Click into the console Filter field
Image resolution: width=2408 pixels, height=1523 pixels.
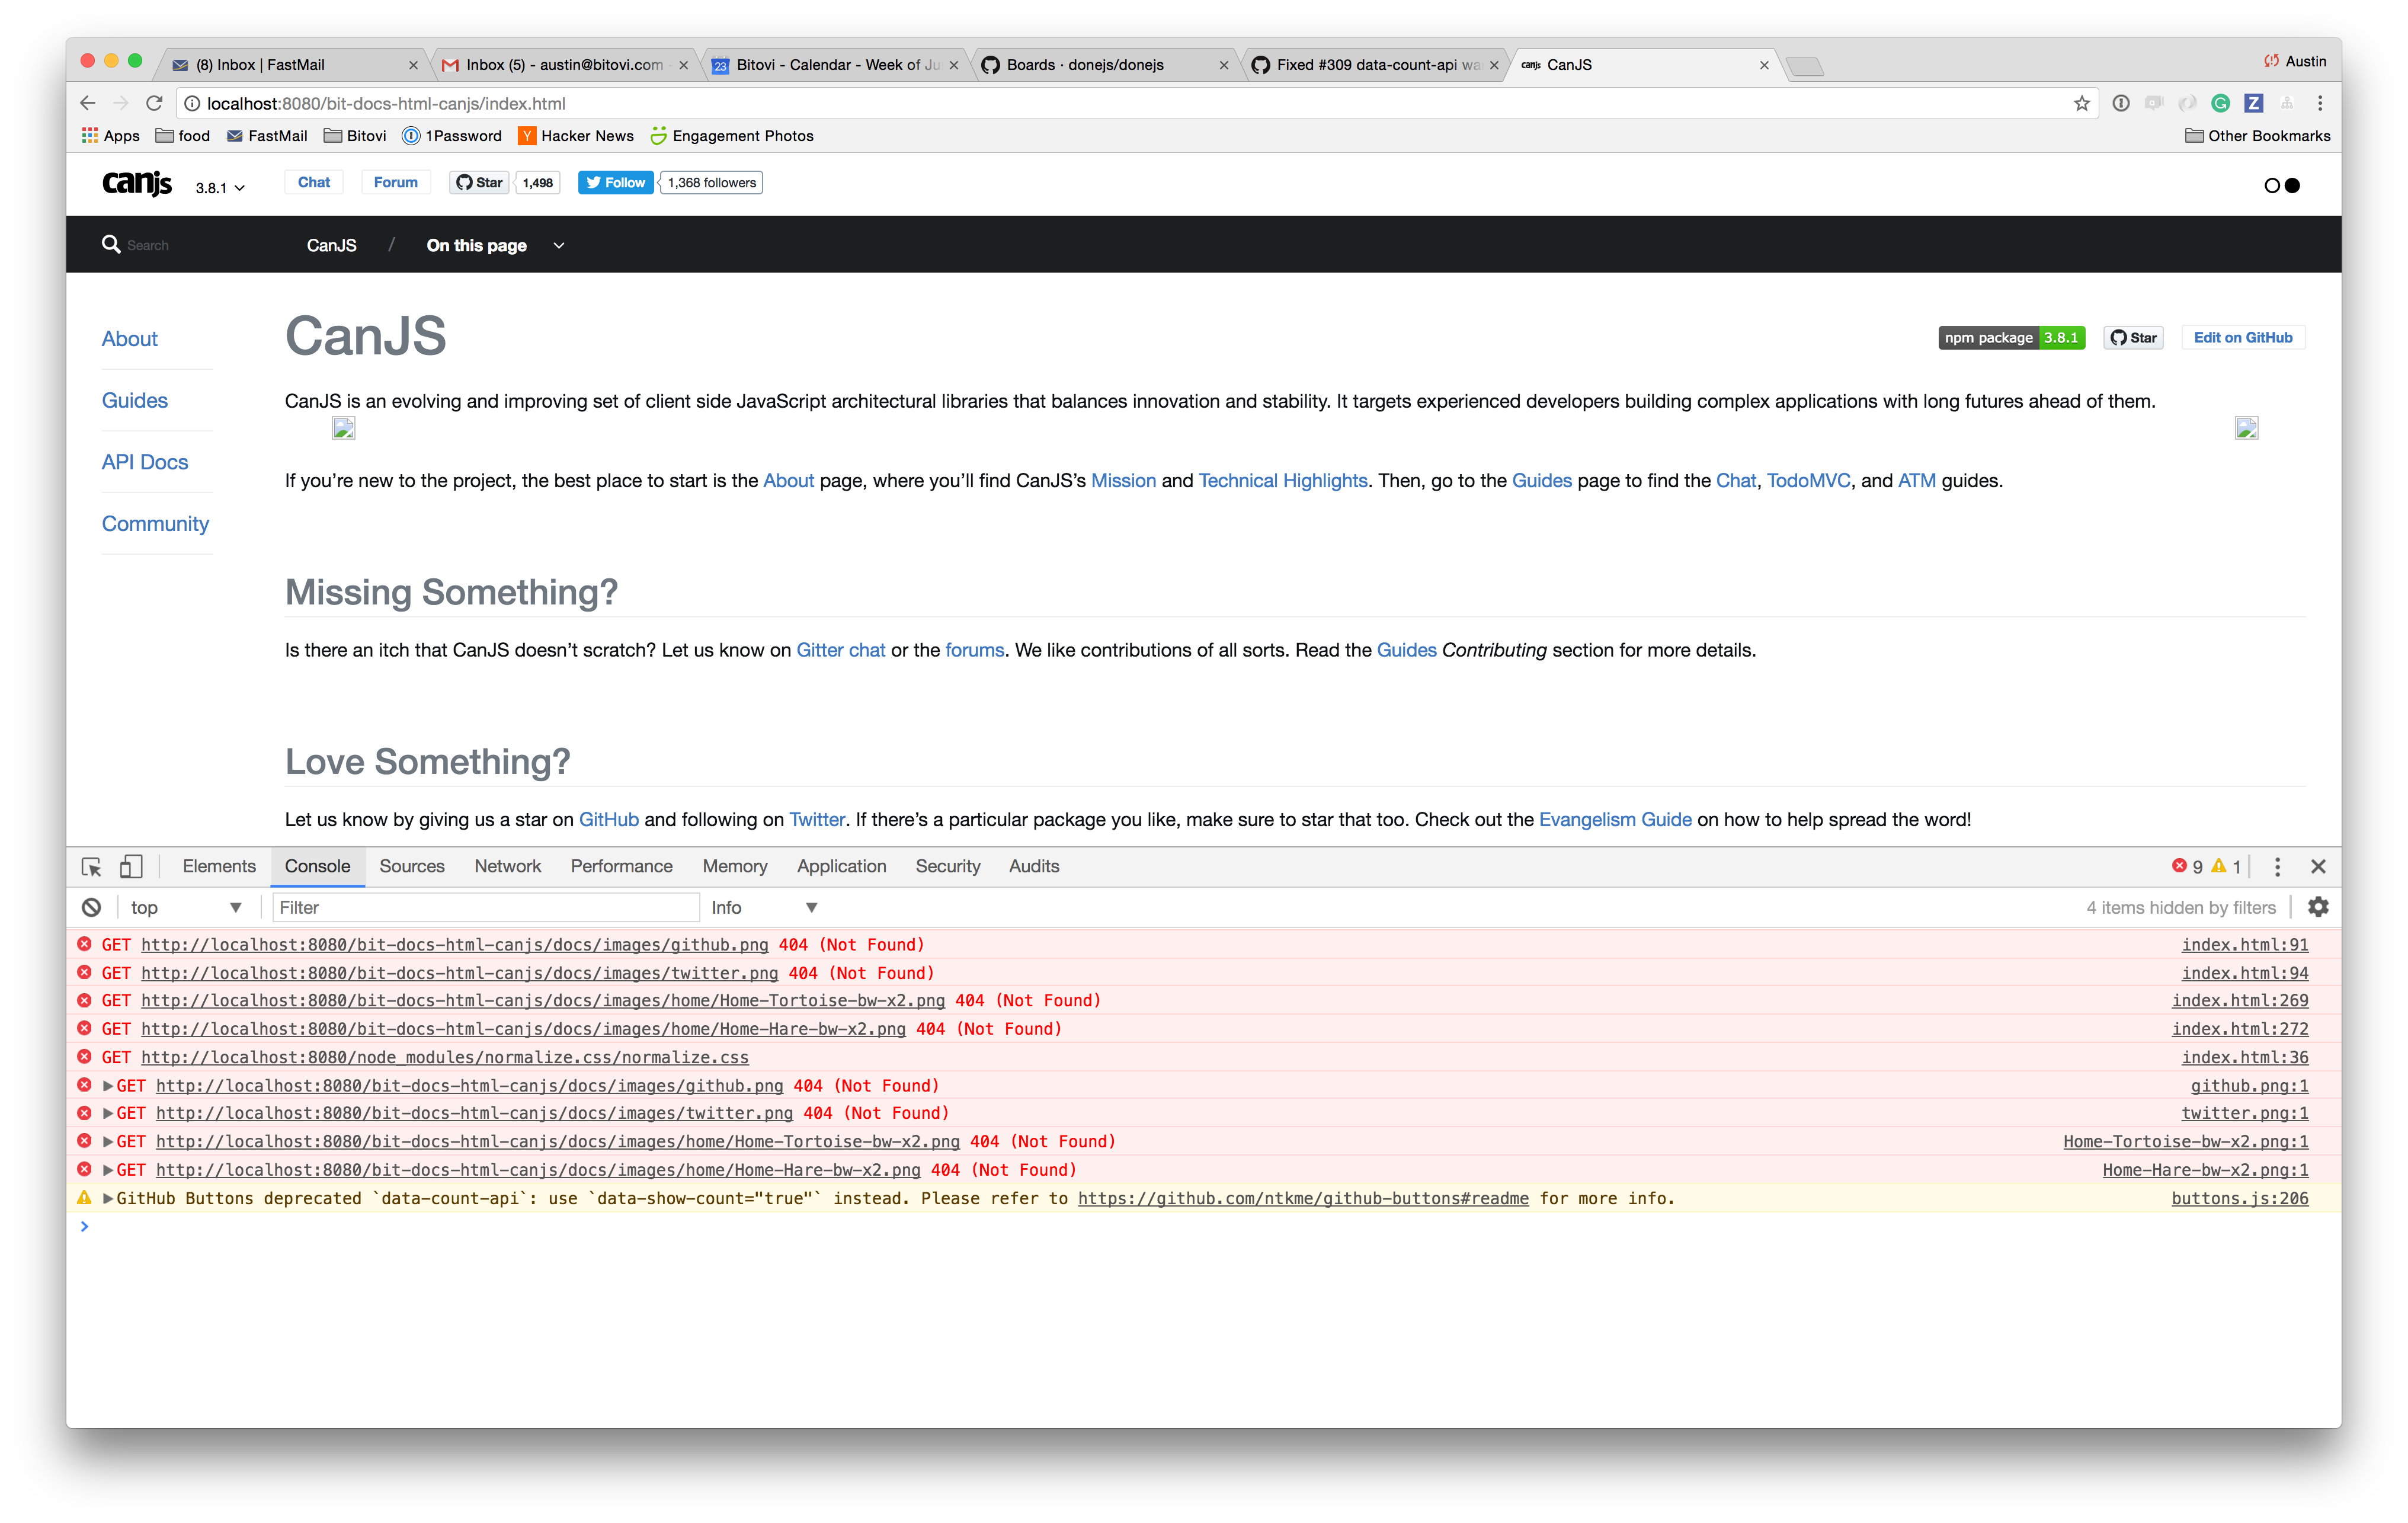pyautogui.click(x=485, y=908)
